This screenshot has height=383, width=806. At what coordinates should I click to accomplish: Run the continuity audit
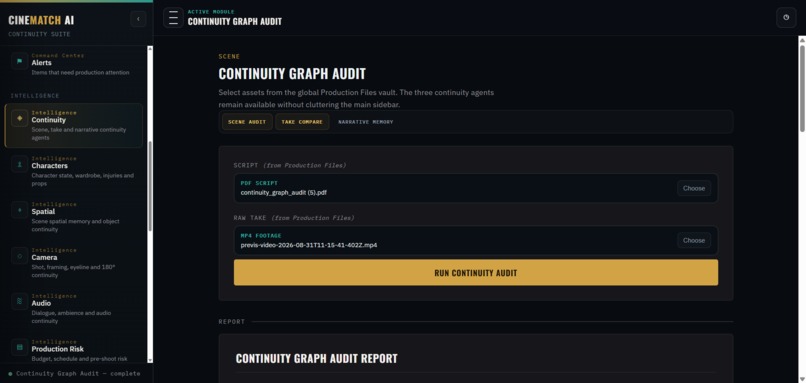pos(476,272)
